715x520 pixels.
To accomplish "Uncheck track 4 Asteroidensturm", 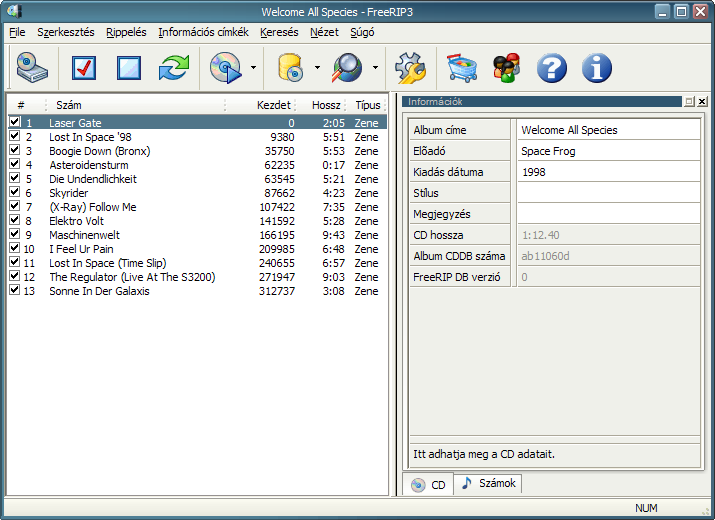I will pos(15,164).
